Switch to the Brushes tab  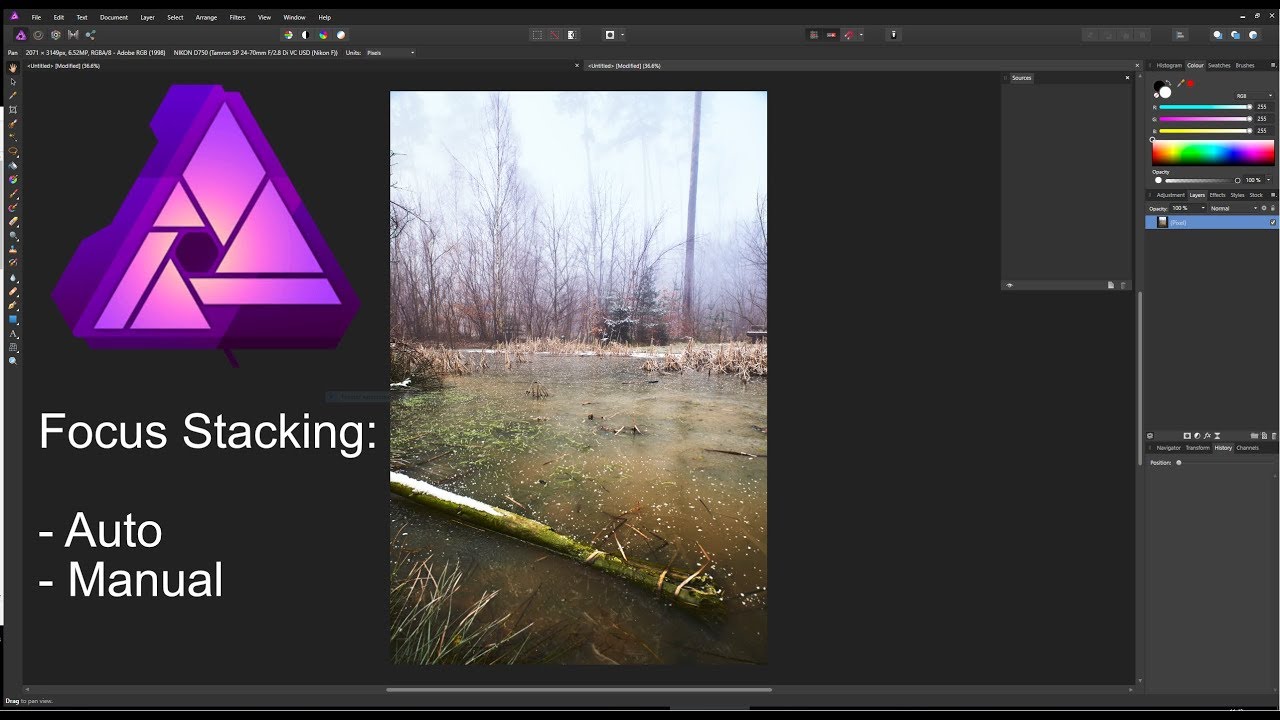coord(1245,65)
